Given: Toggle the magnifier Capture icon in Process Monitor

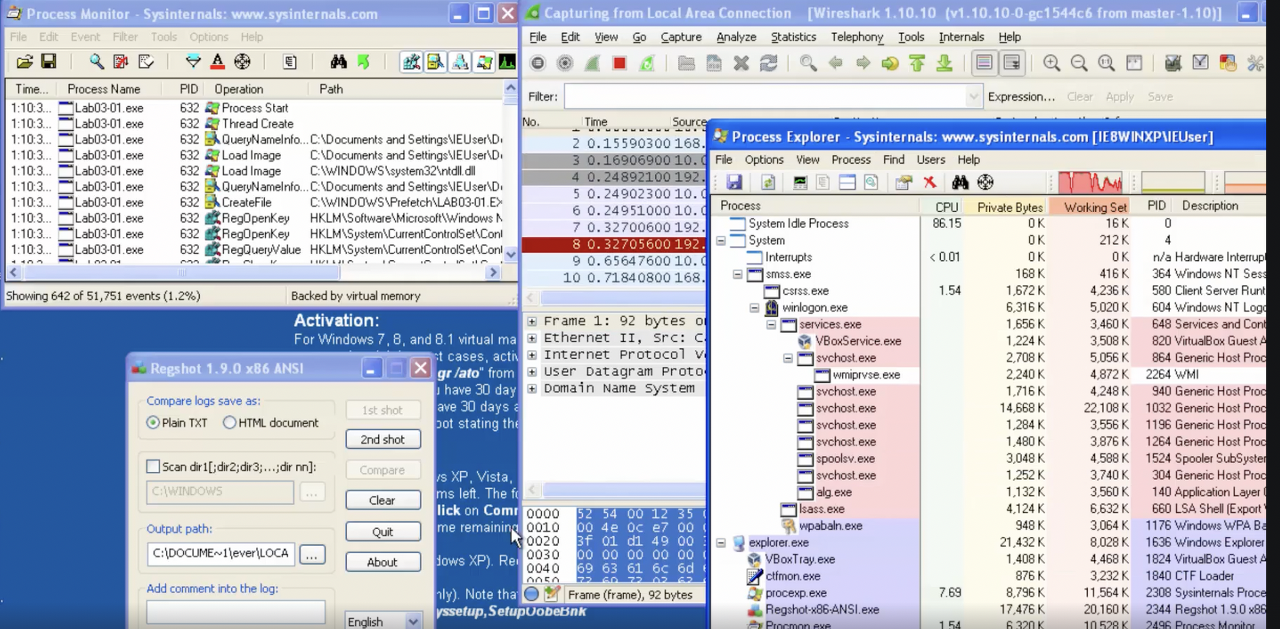Looking at the screenshot, I should [97, 62].
